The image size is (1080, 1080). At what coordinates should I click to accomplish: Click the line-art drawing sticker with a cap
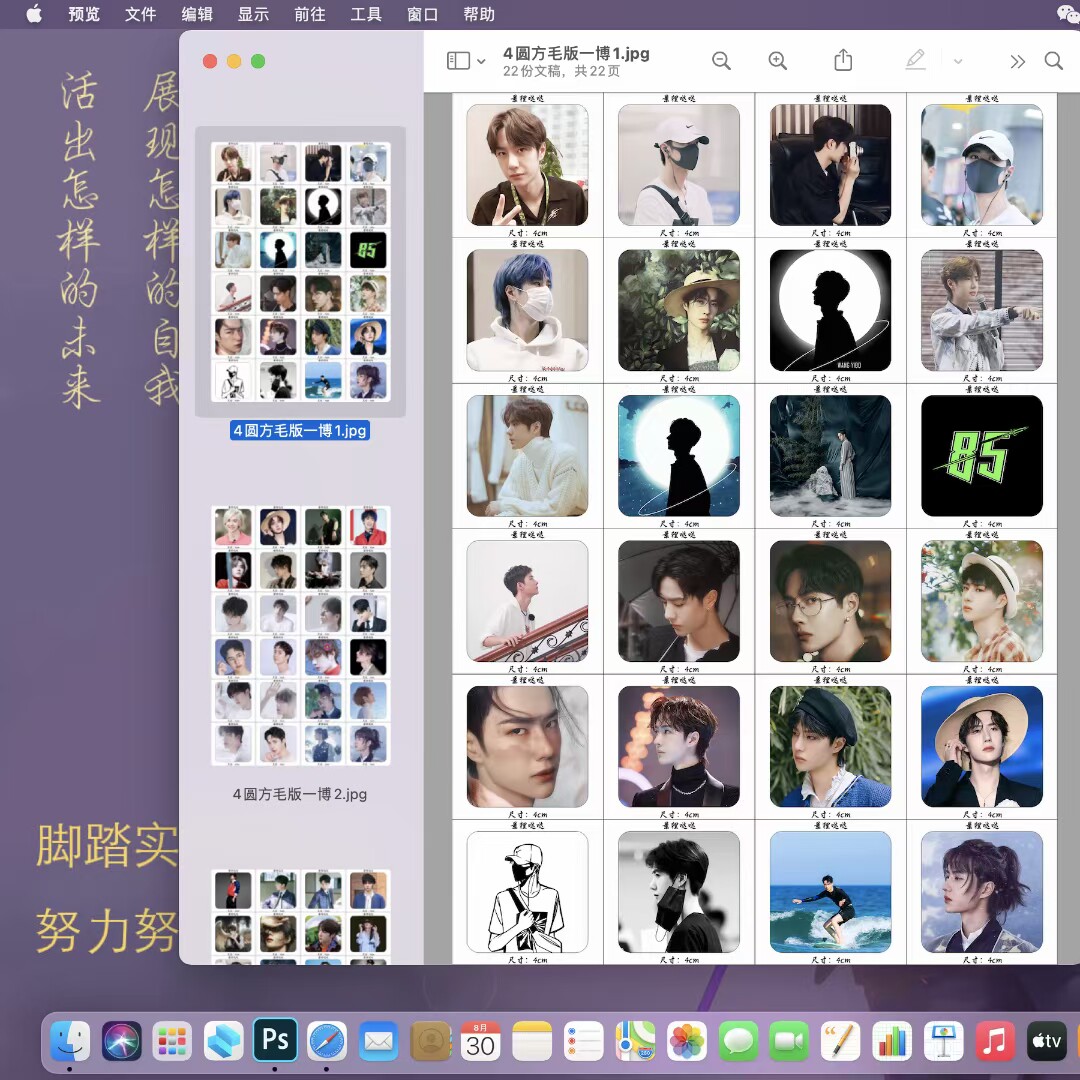point(527,892)
